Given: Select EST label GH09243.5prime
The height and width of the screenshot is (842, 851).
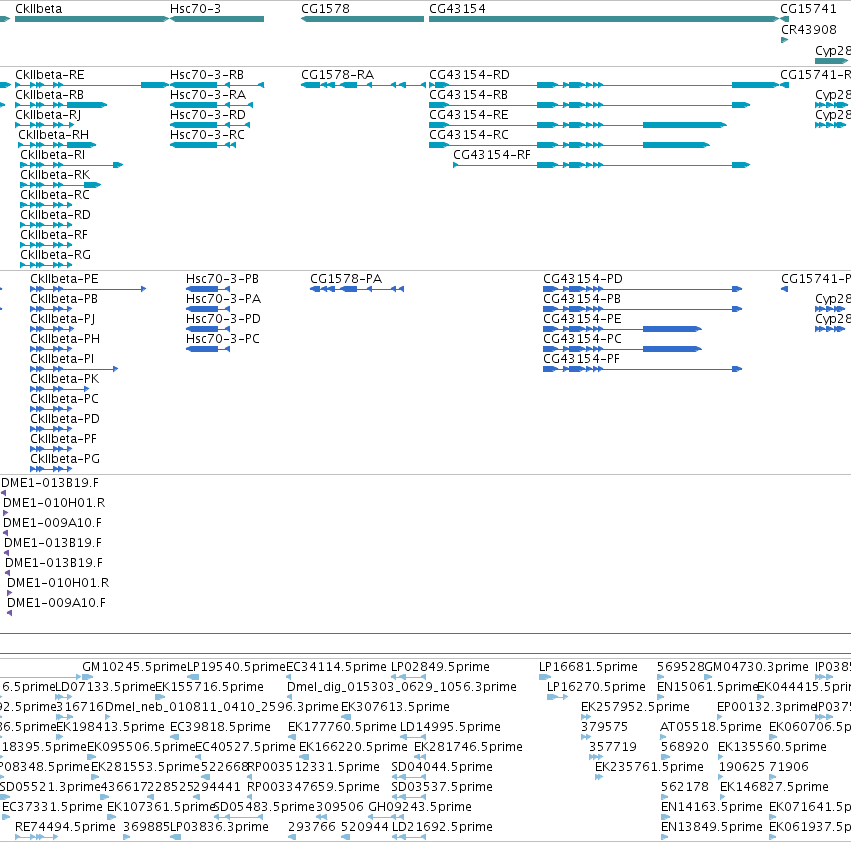Looking at the screenshot, I should [420, 807].
